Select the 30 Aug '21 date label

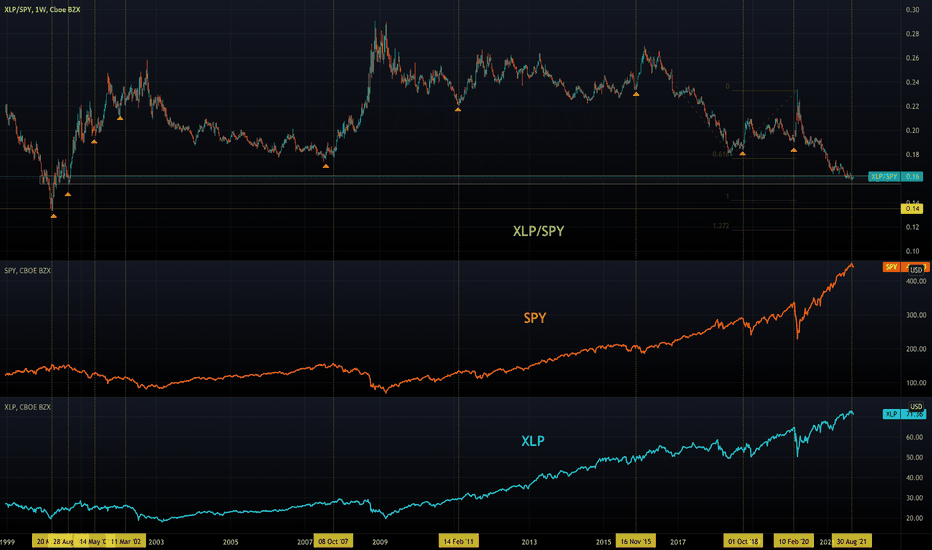(x=851, y=541)
